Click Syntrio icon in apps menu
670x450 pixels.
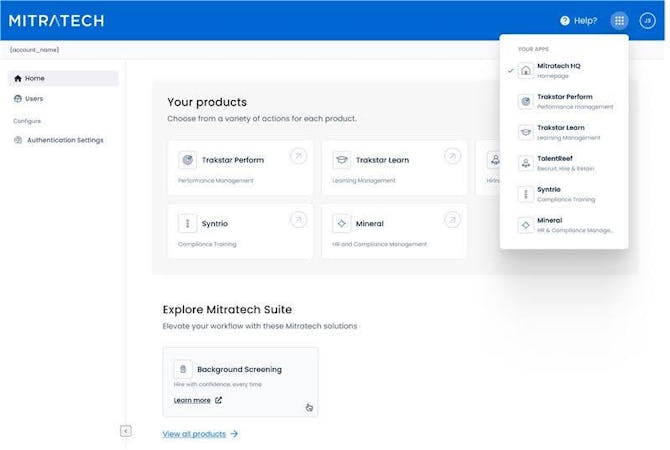[x=526, y=194]
